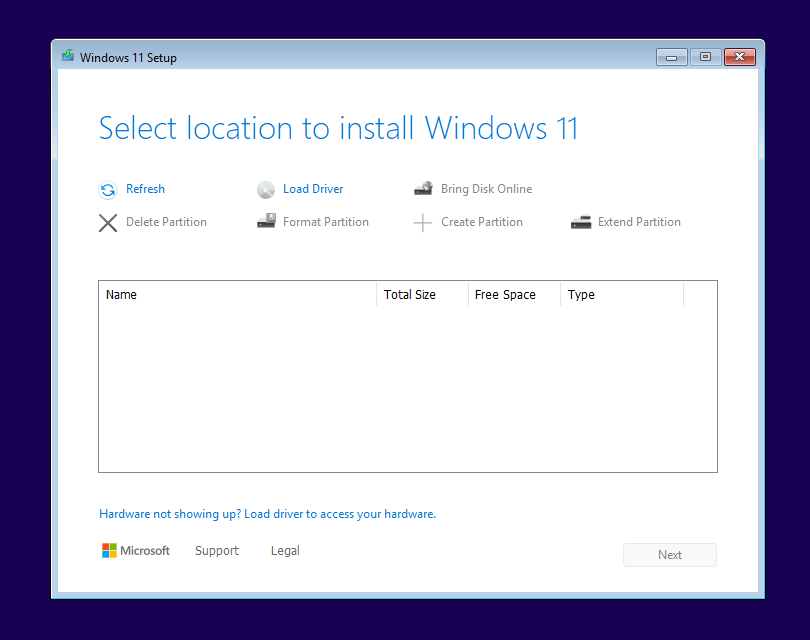
Task: Click the Next button
Action: [669, 555]
